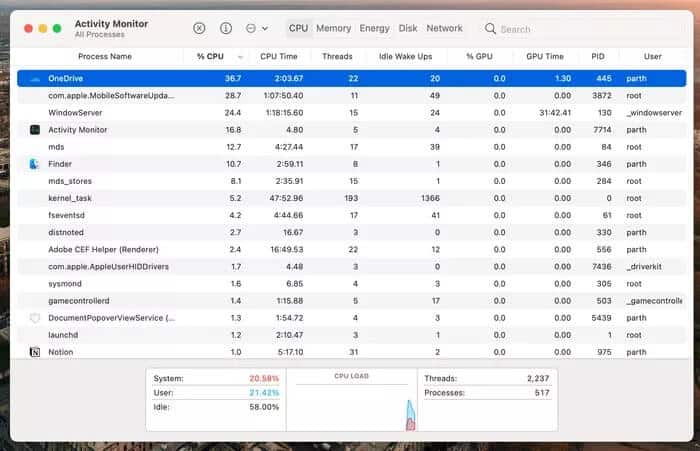This screenshot has width=700, height=451.
Task: Sort by PID column header
Action: [x=598, y=56]
